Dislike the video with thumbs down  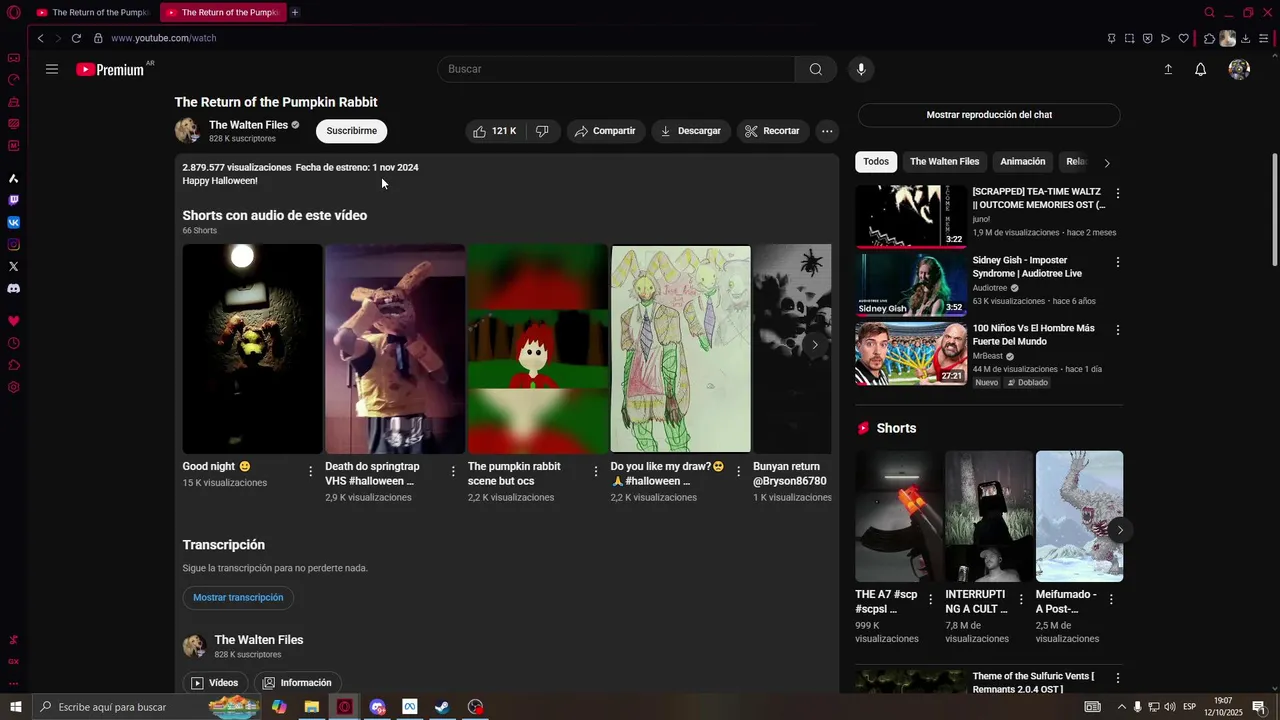542,131
